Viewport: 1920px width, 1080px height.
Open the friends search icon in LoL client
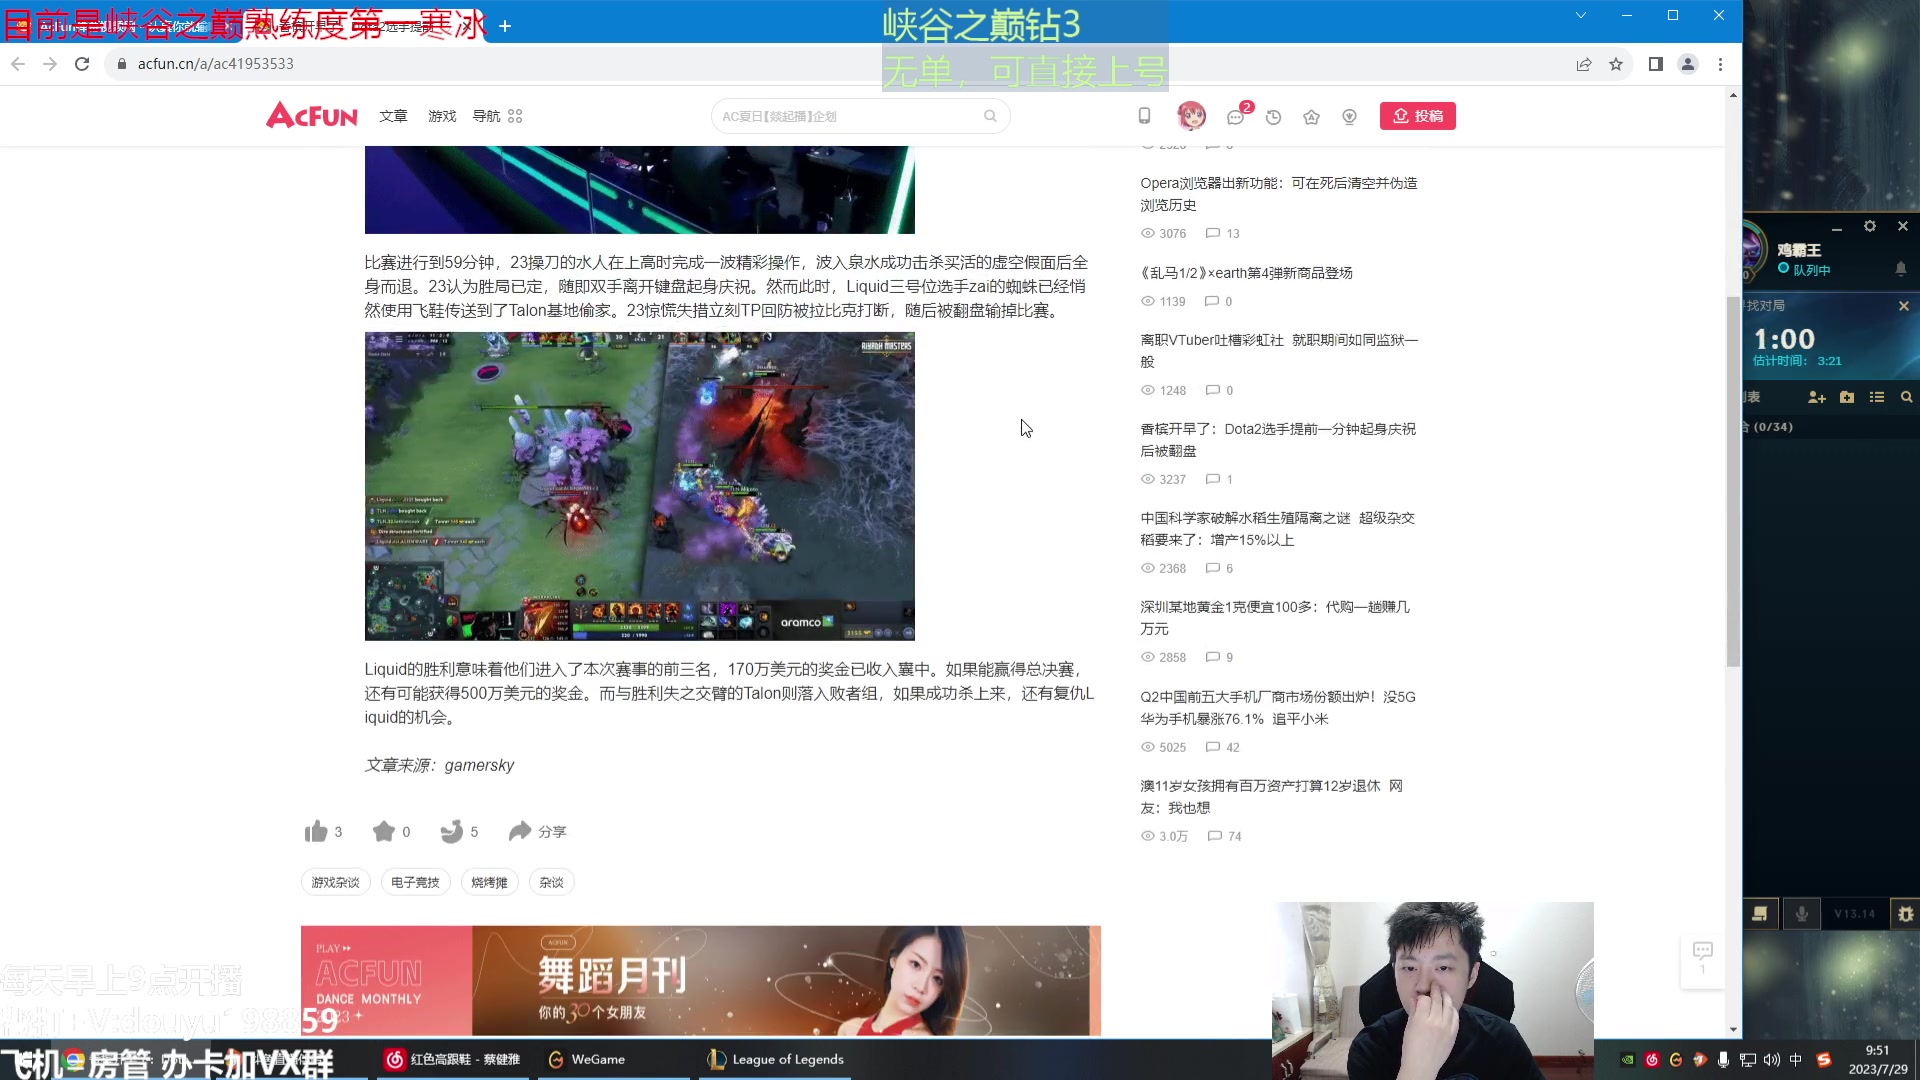coord(1906,397)
